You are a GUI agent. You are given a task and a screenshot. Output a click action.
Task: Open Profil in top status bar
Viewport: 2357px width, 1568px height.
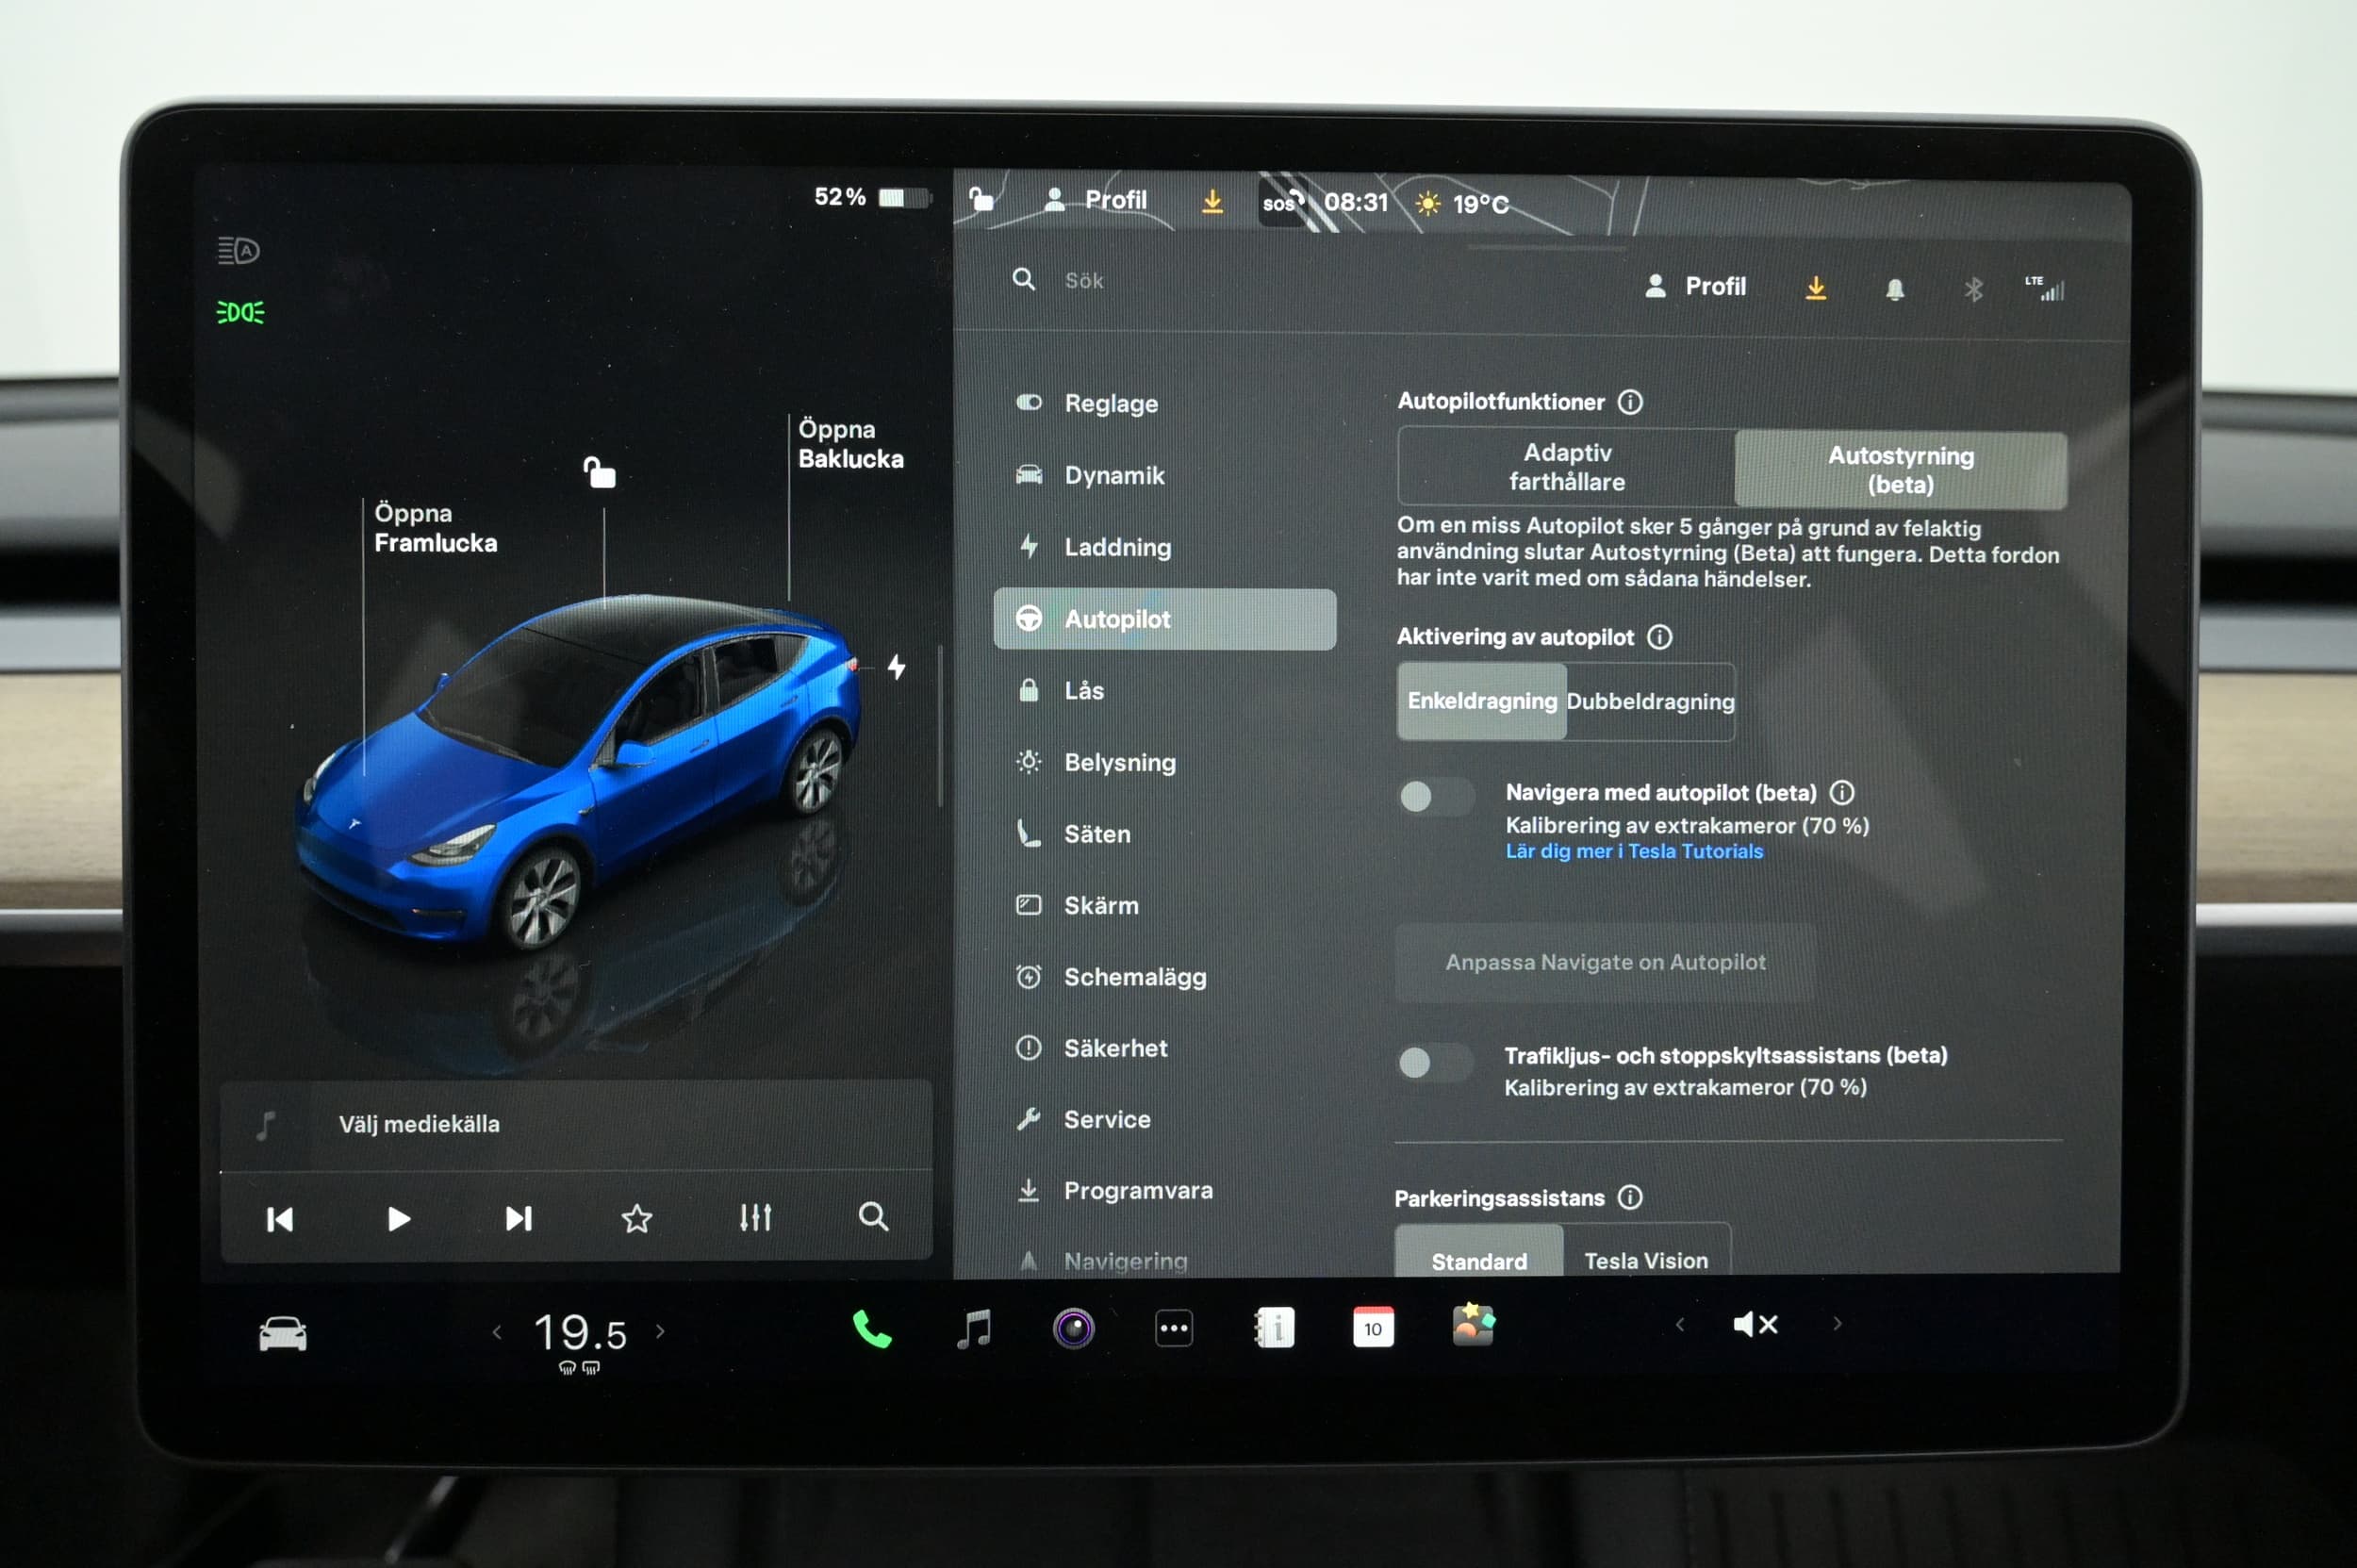(1095, 200)
